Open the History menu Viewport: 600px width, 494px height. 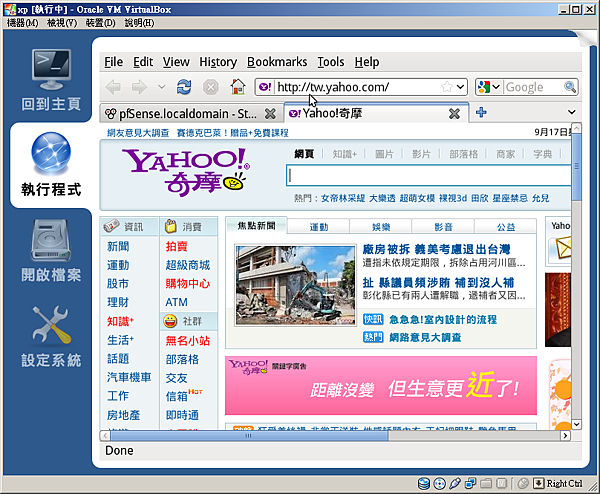[218, 62]
